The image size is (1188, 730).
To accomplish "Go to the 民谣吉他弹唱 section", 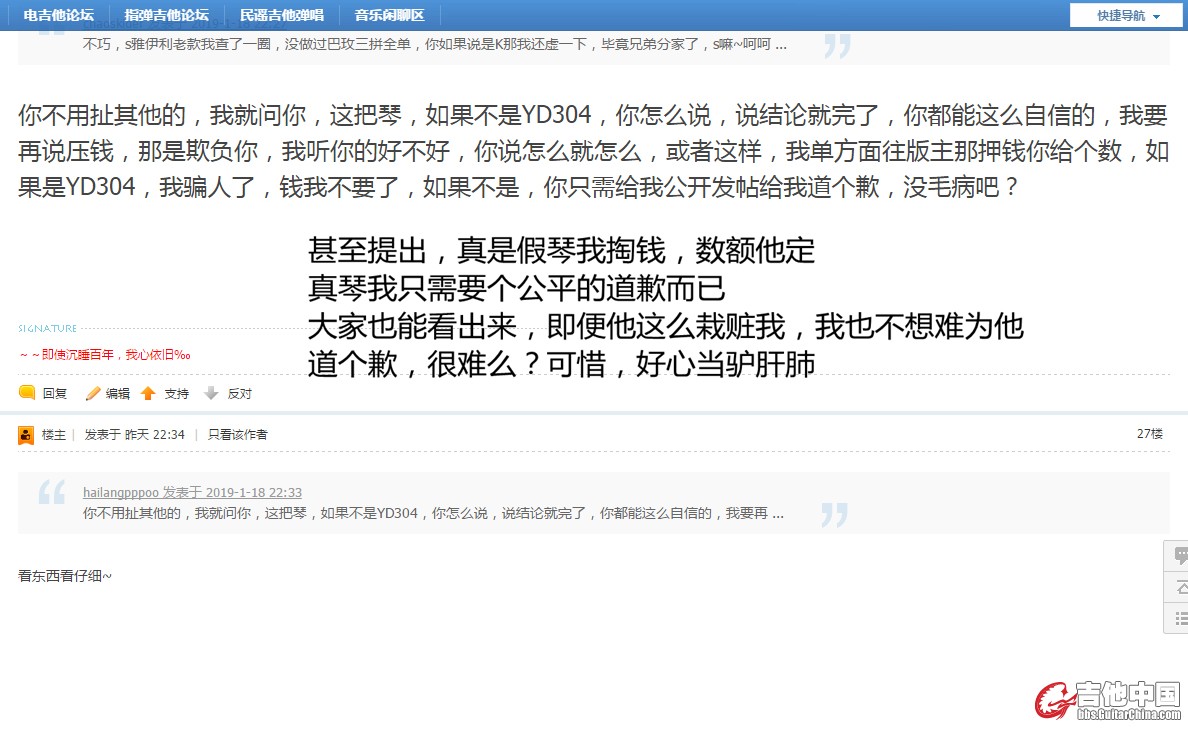I will pos(282,15).
